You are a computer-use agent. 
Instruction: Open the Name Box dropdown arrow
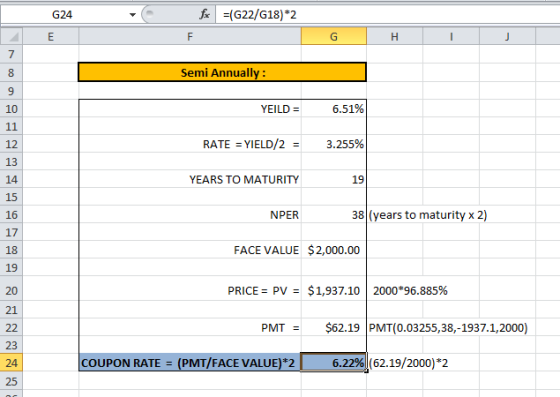(x=132, y=15)
